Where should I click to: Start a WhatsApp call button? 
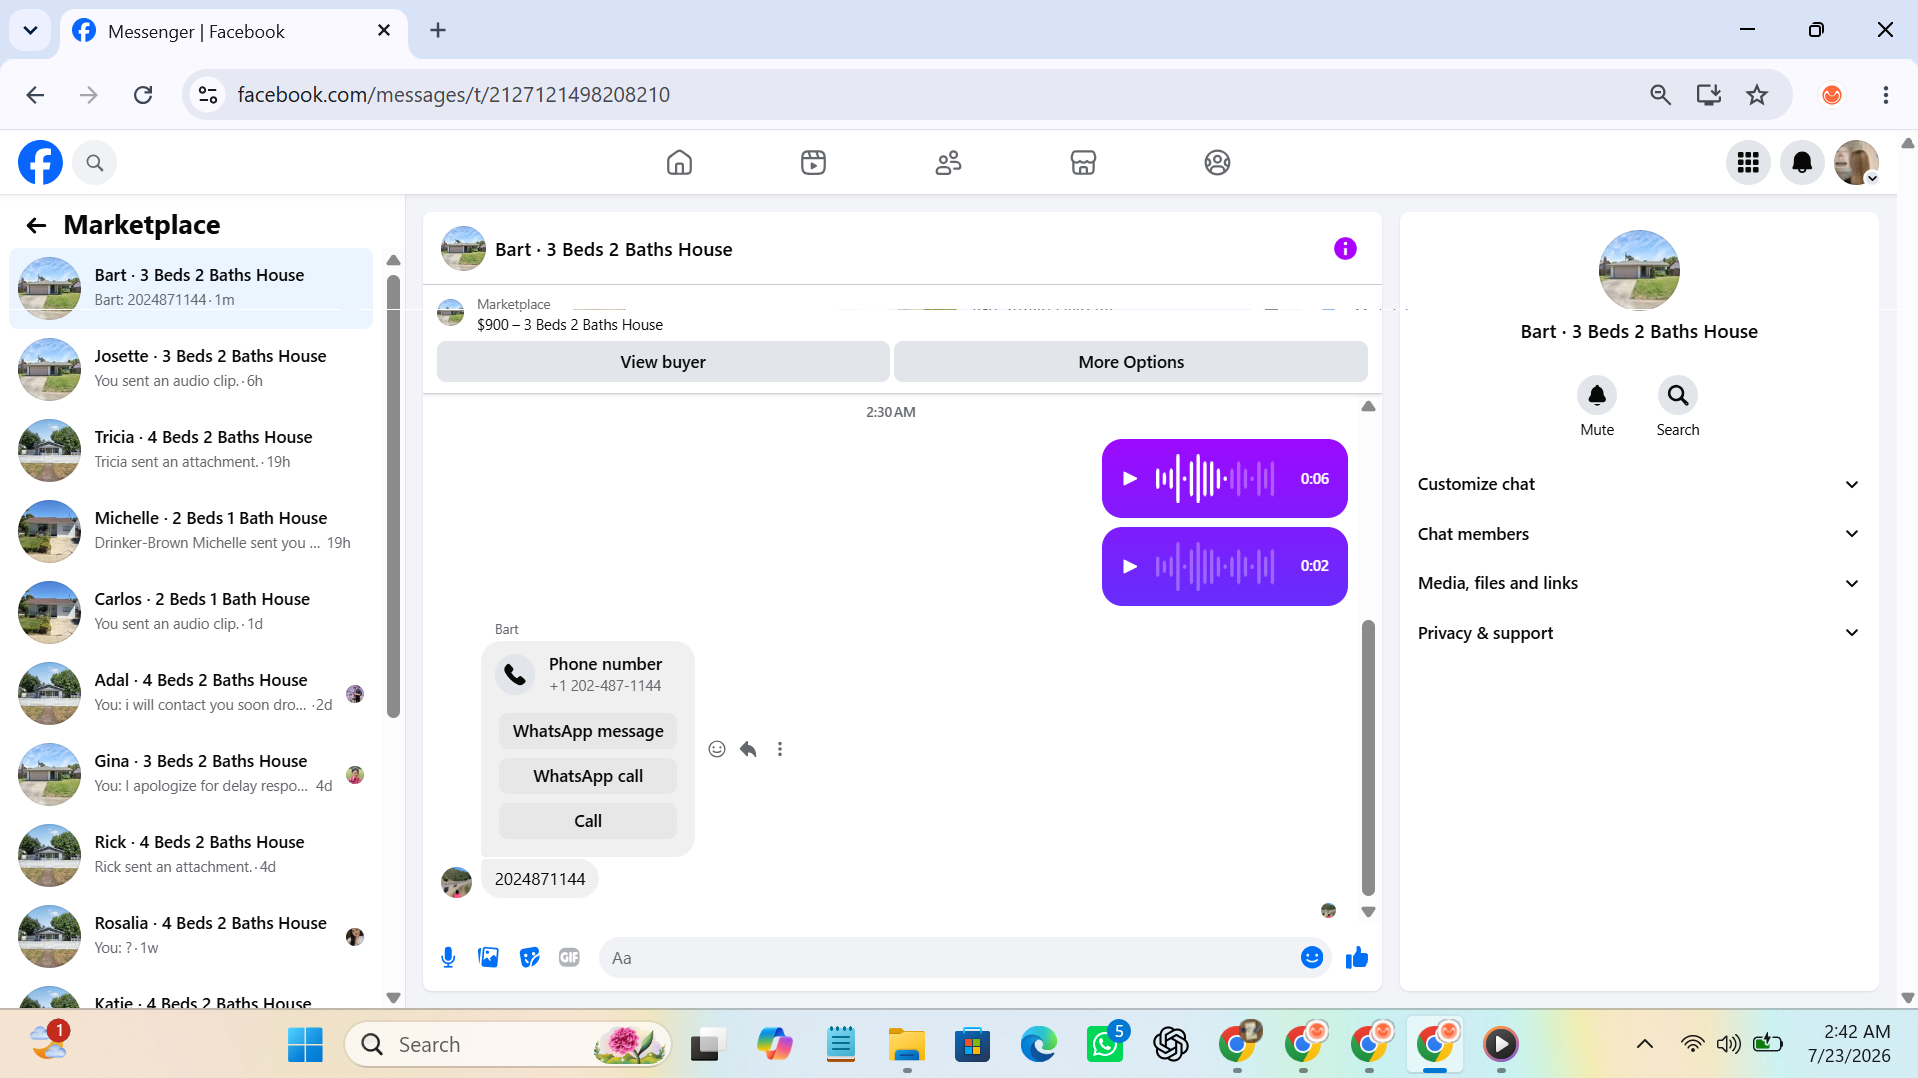click(x=588, y=776)
